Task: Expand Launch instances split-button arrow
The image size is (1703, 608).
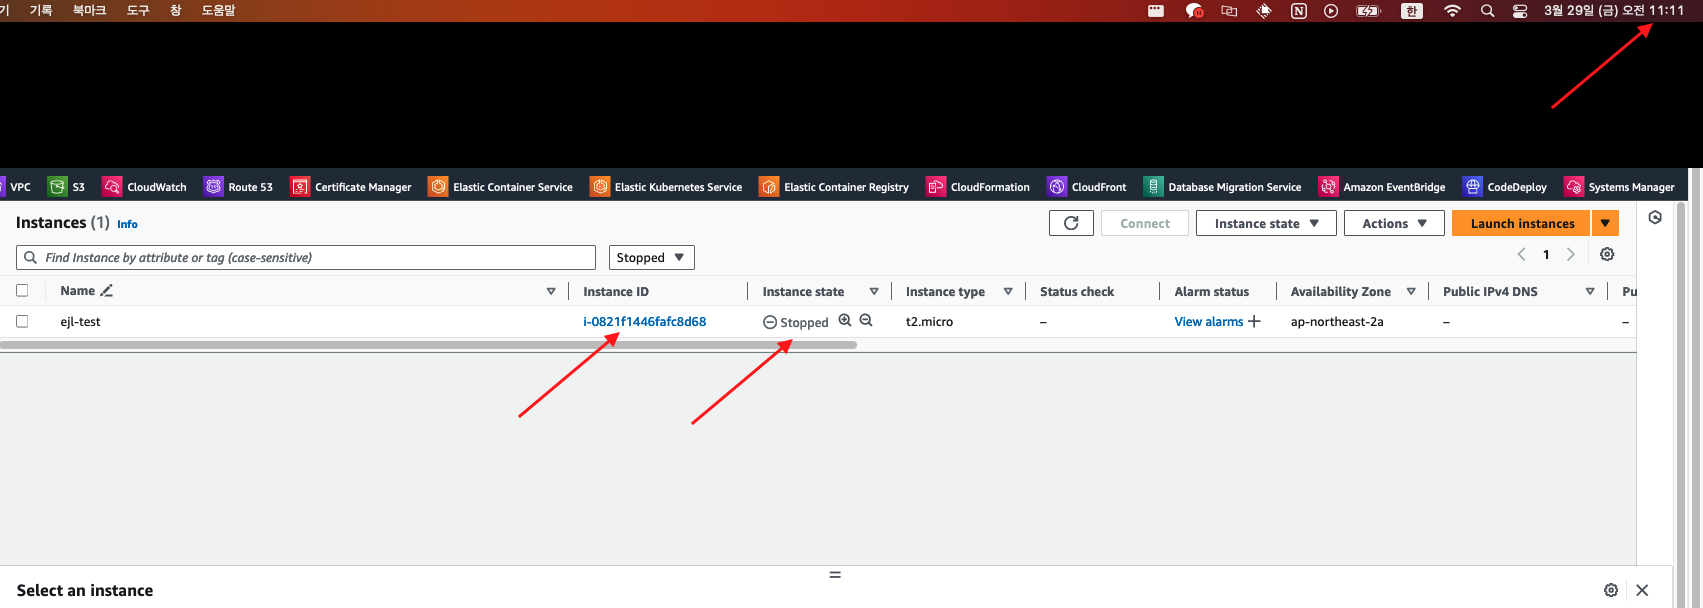Action: tap(1605, 223)
